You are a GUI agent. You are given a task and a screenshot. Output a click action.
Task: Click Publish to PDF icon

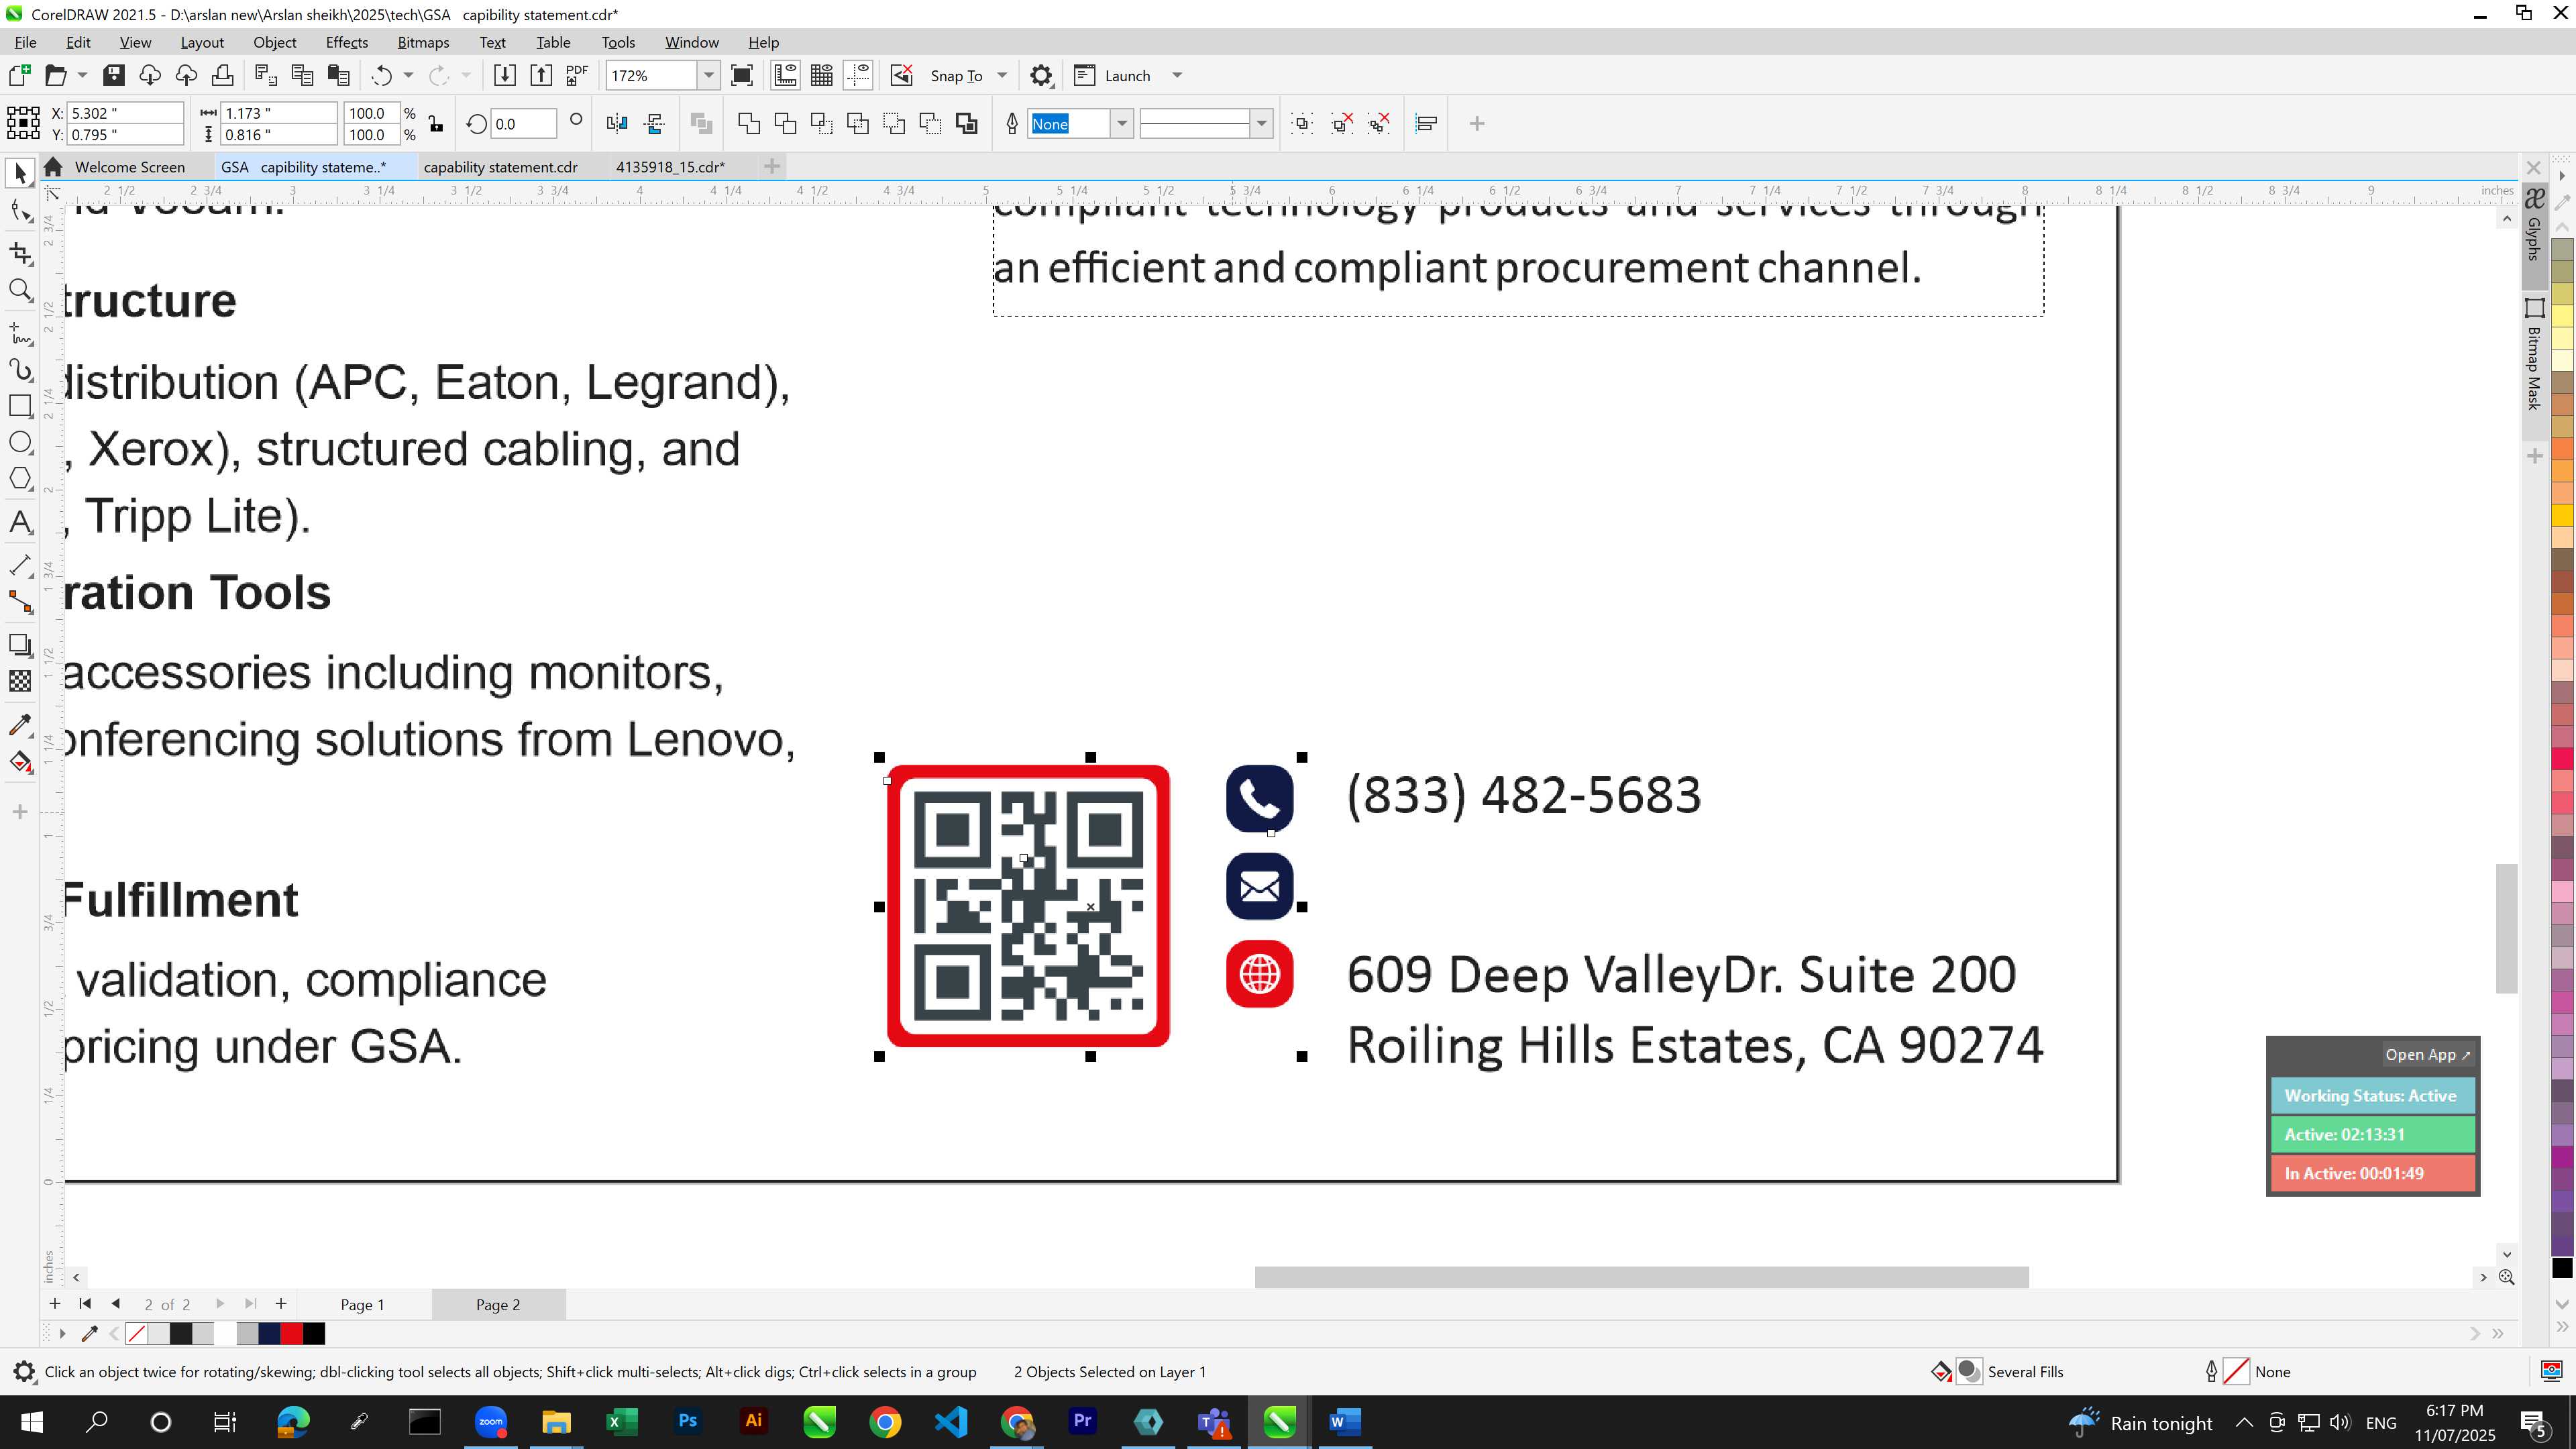point(577,75)
